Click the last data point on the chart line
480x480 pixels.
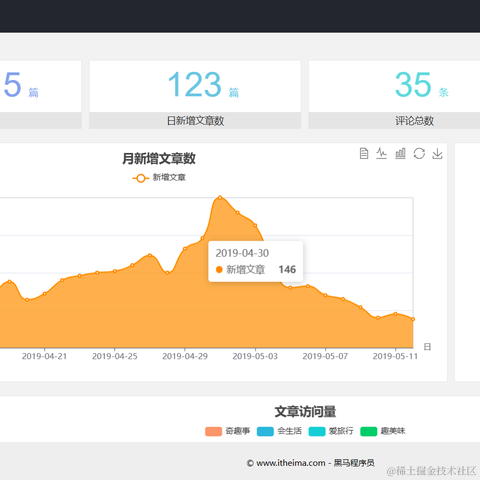[413, 319]
